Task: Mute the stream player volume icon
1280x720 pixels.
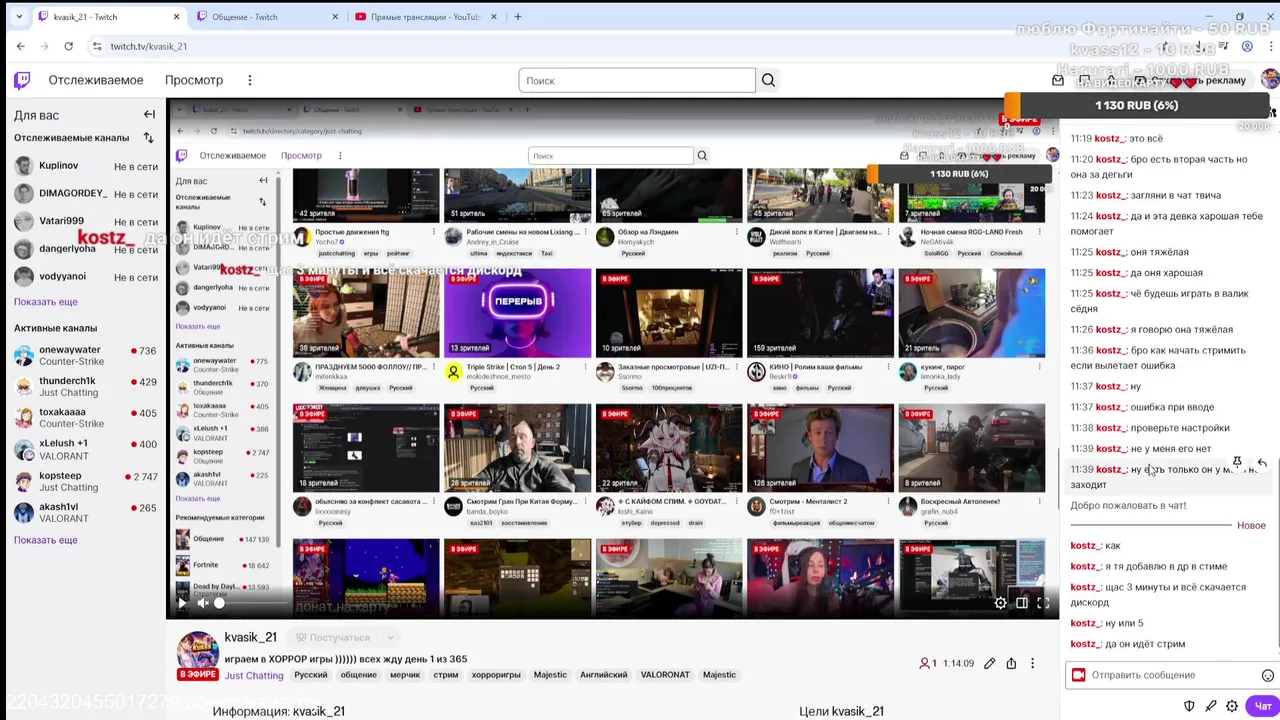Action: coord(202,603)
